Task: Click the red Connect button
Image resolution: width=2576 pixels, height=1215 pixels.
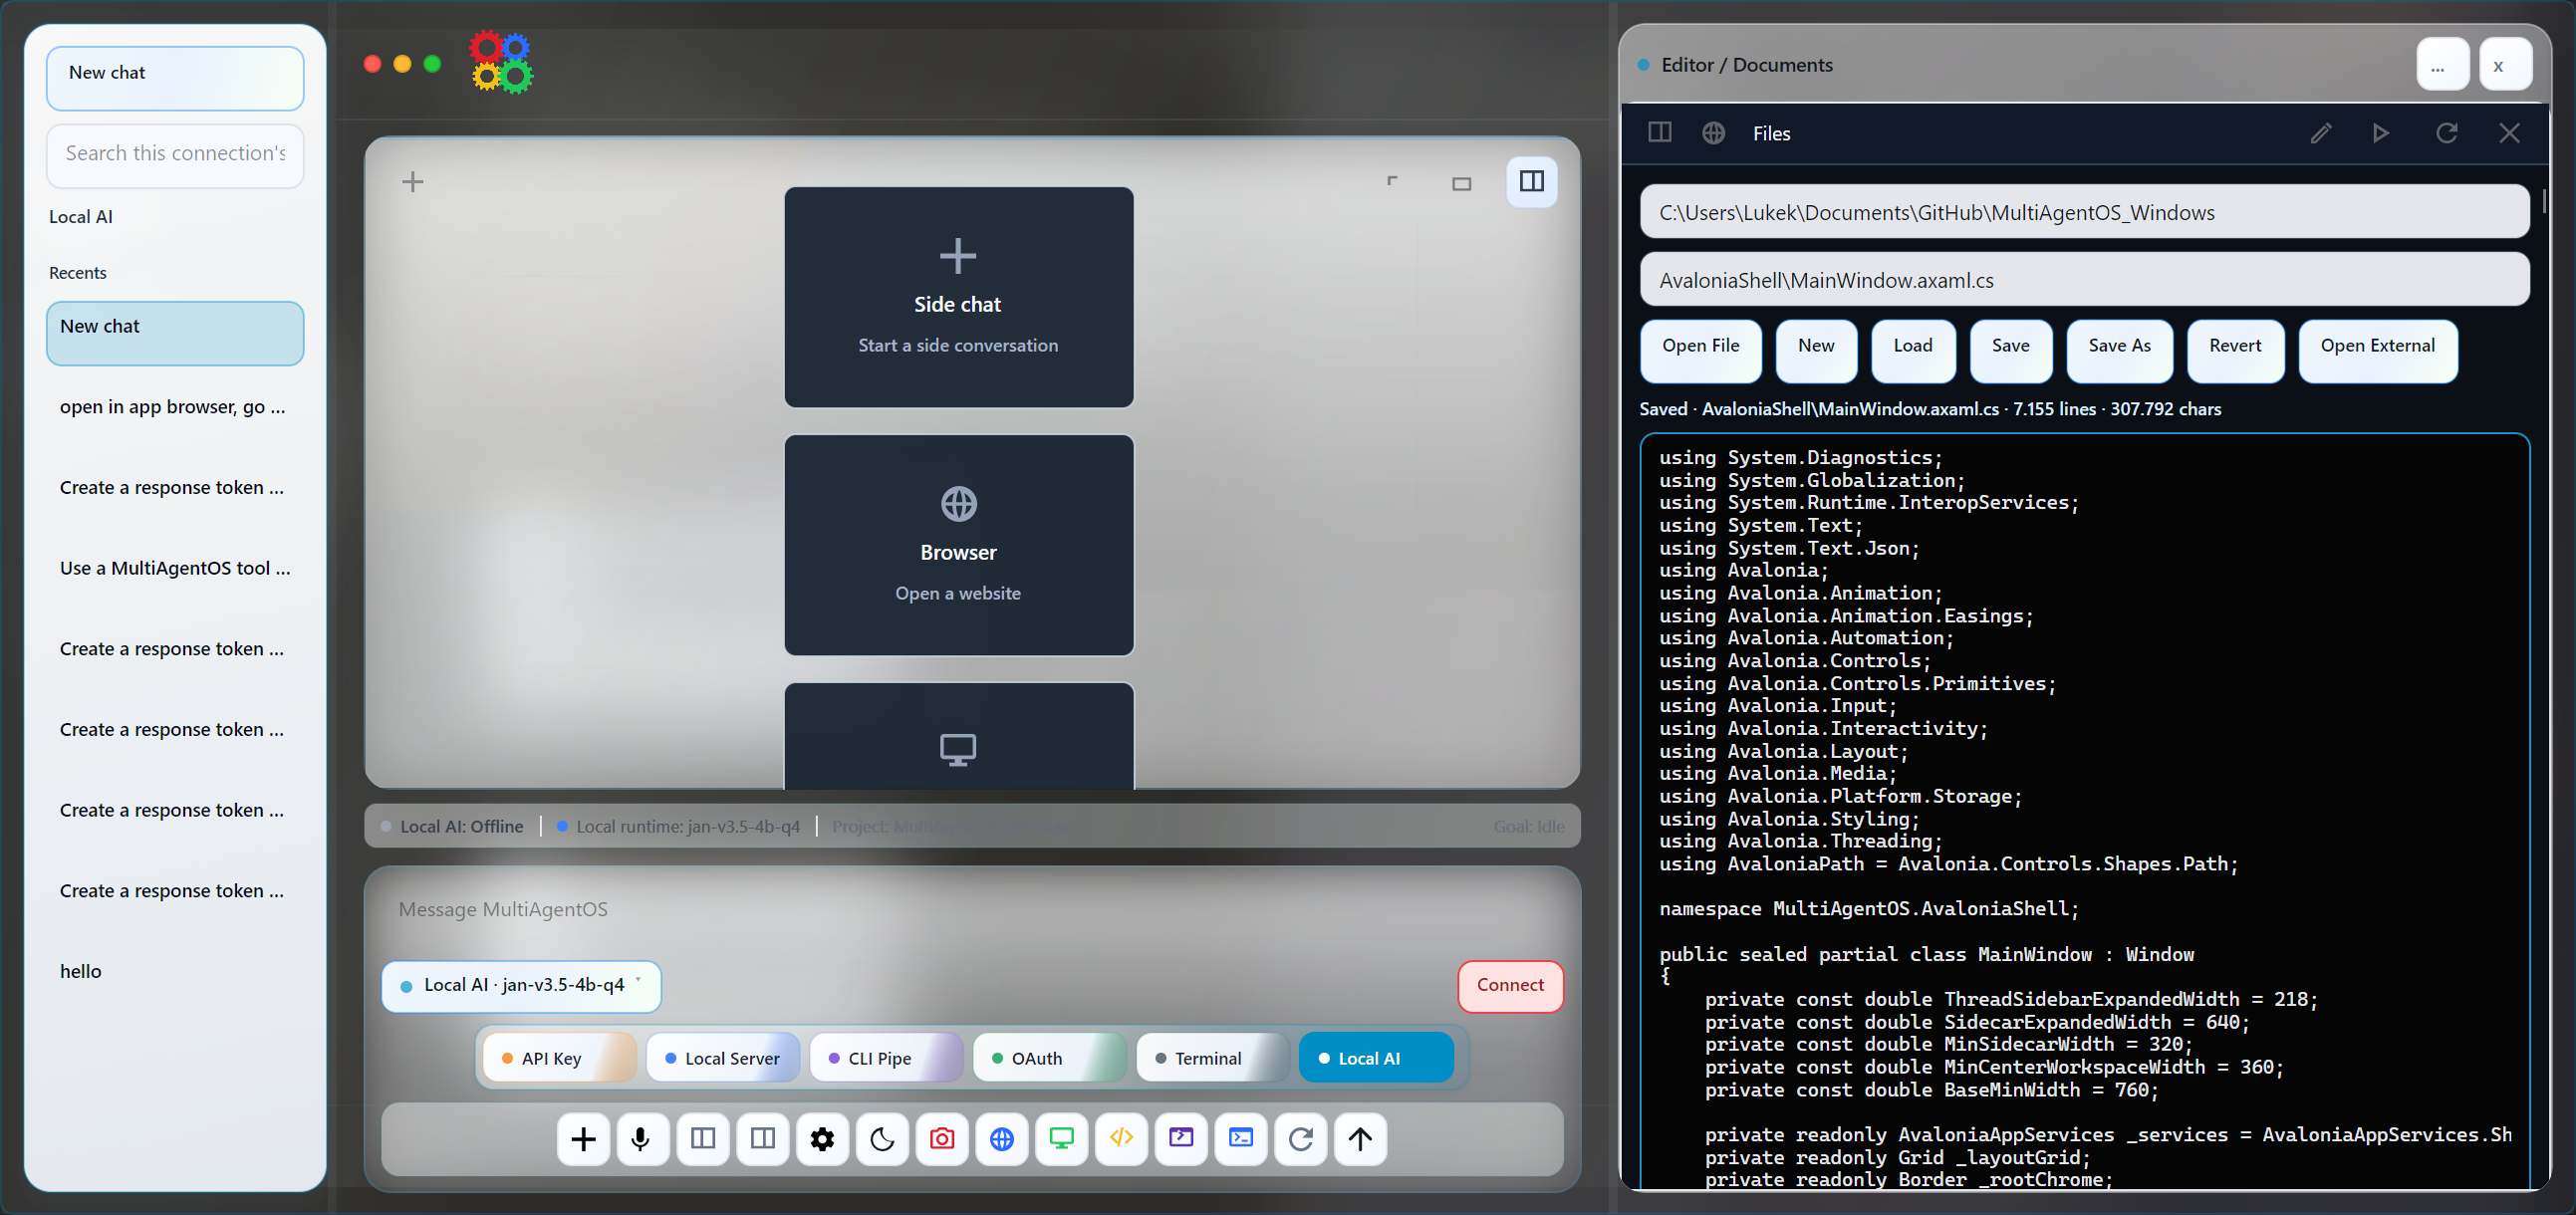Action: tap(1510, 986)
